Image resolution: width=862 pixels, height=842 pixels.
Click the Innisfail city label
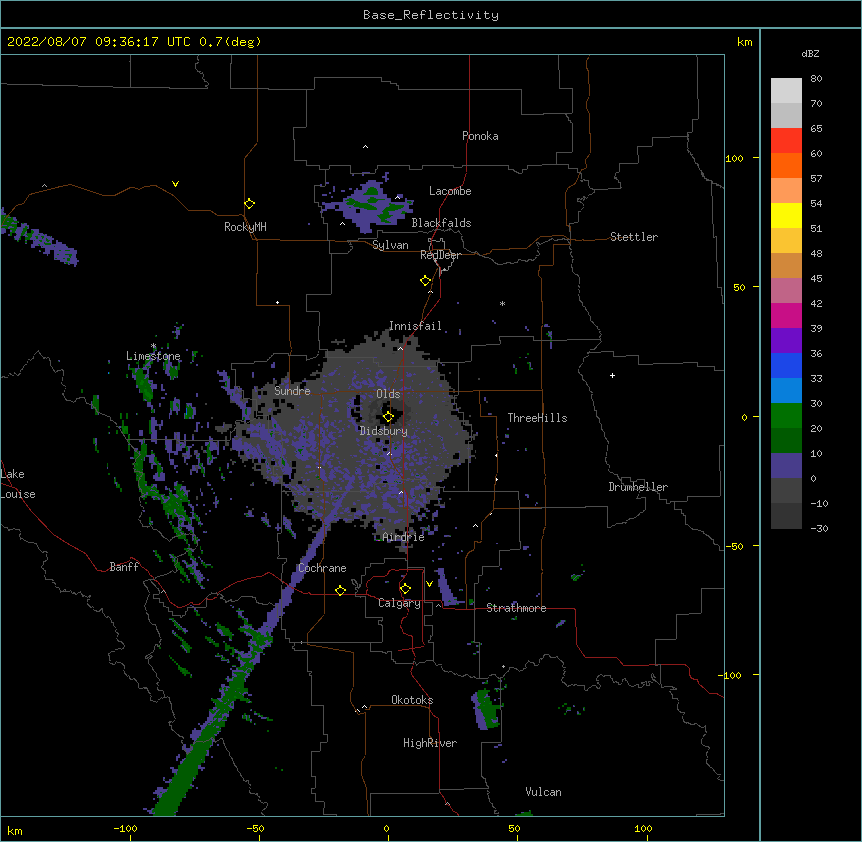415,326
